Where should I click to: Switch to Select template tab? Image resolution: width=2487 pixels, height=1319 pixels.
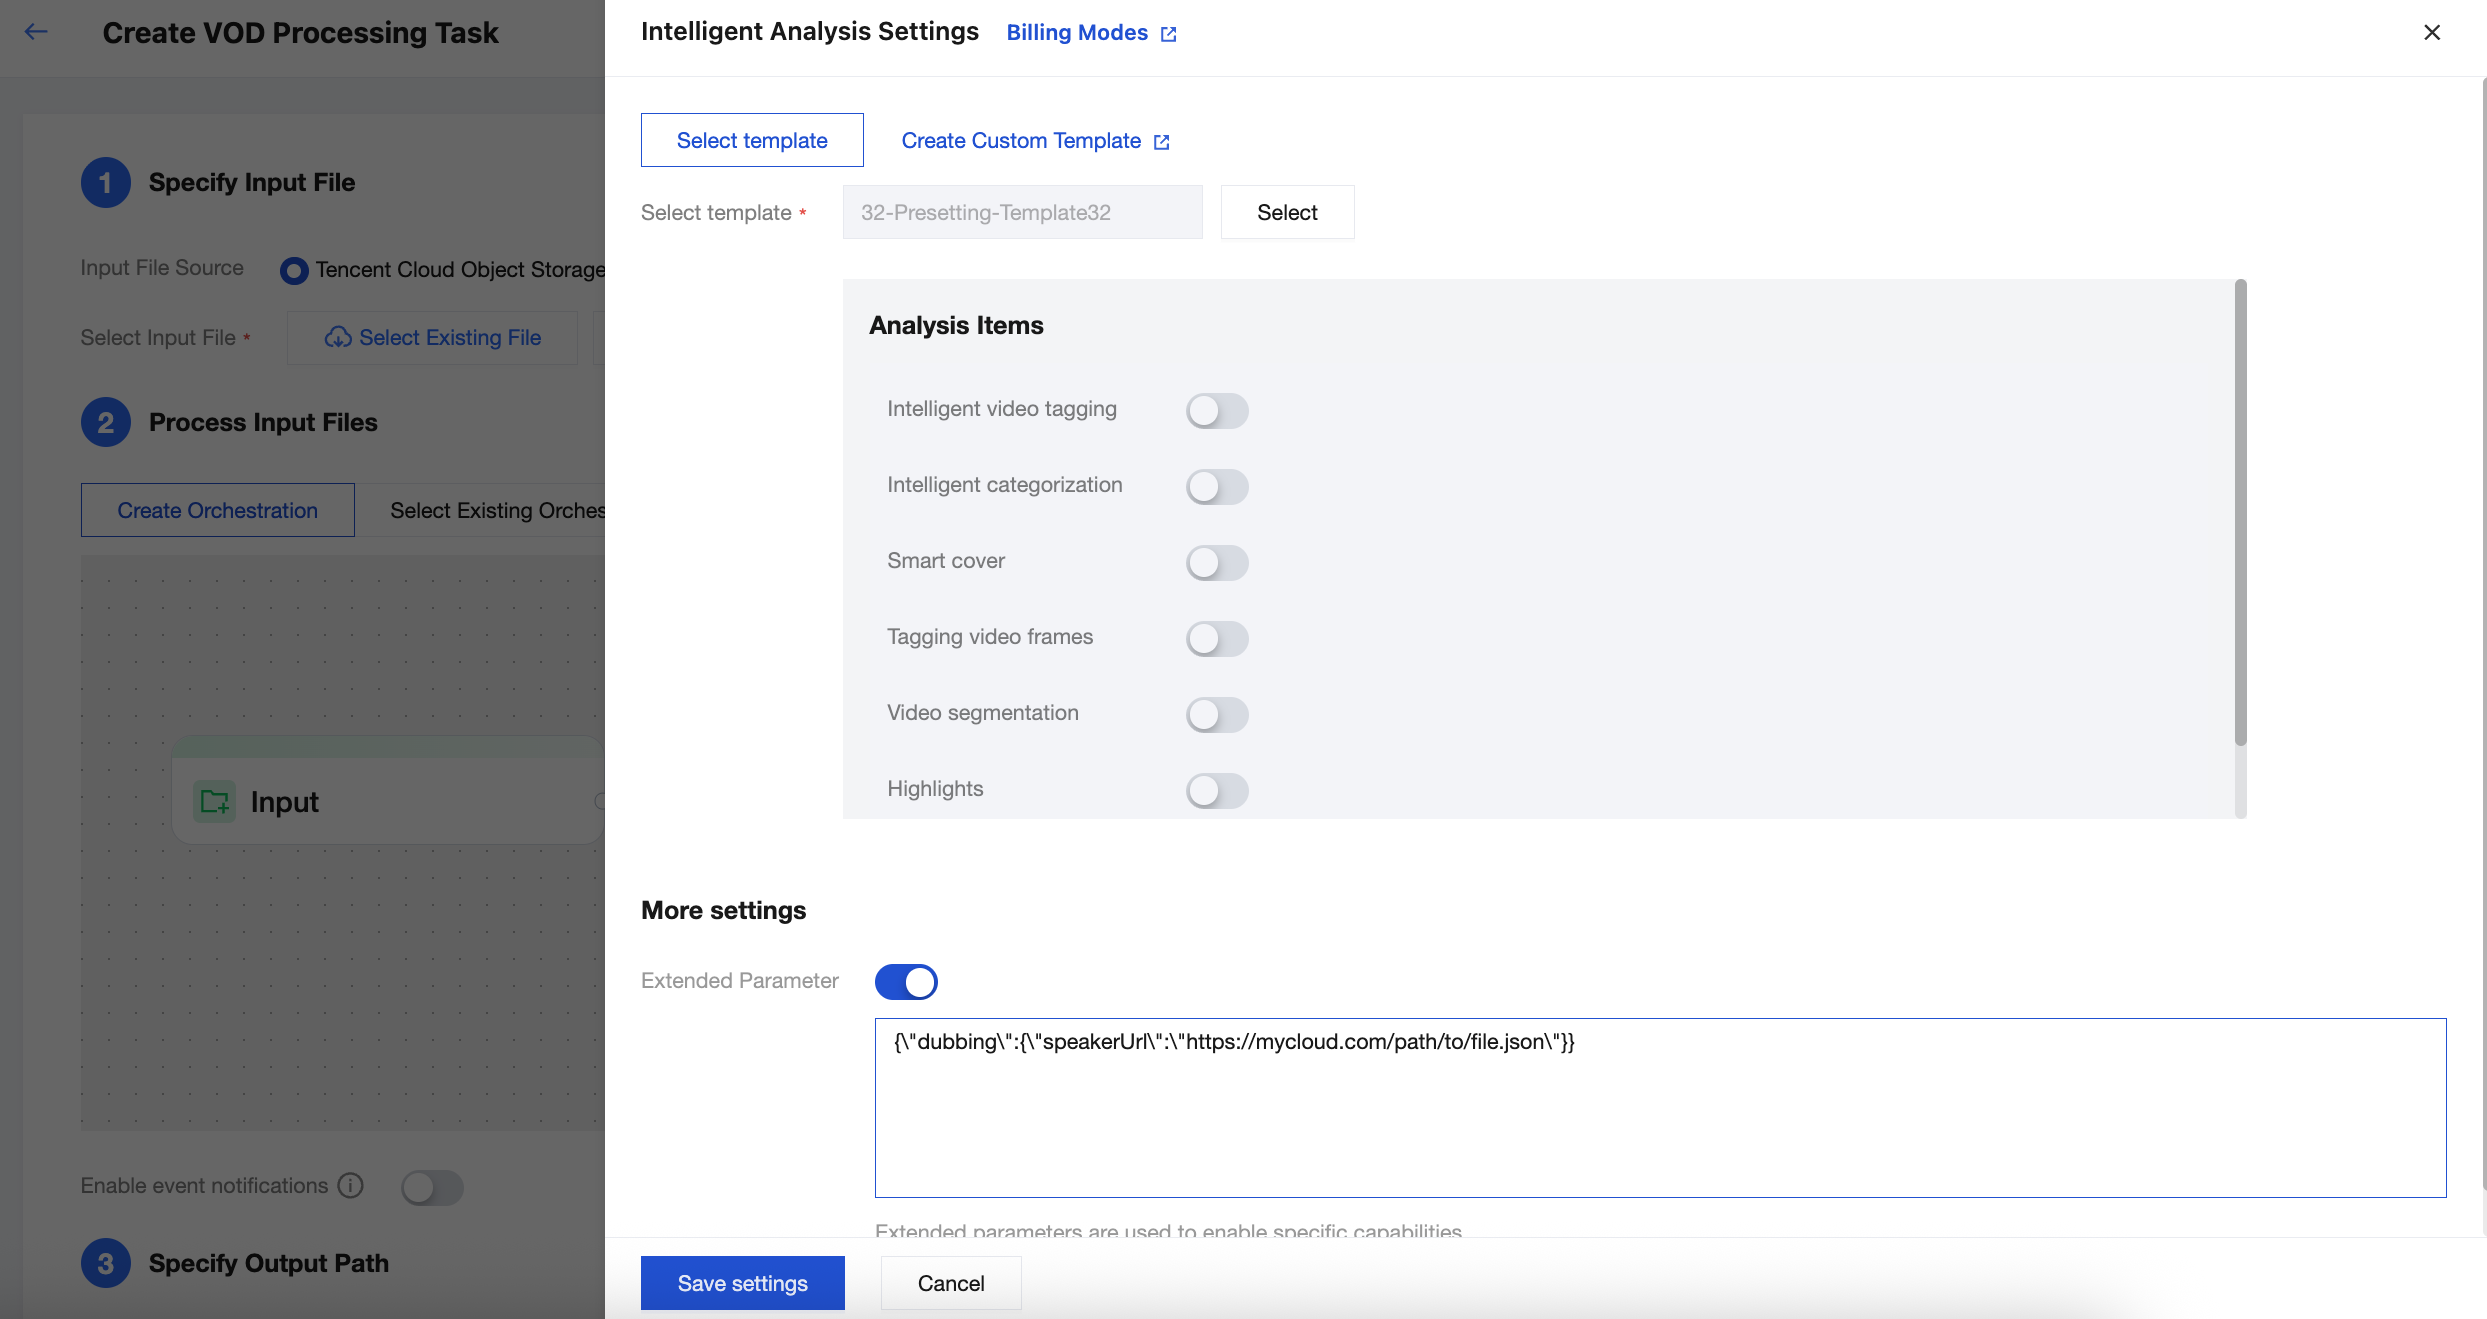(752, 141)
